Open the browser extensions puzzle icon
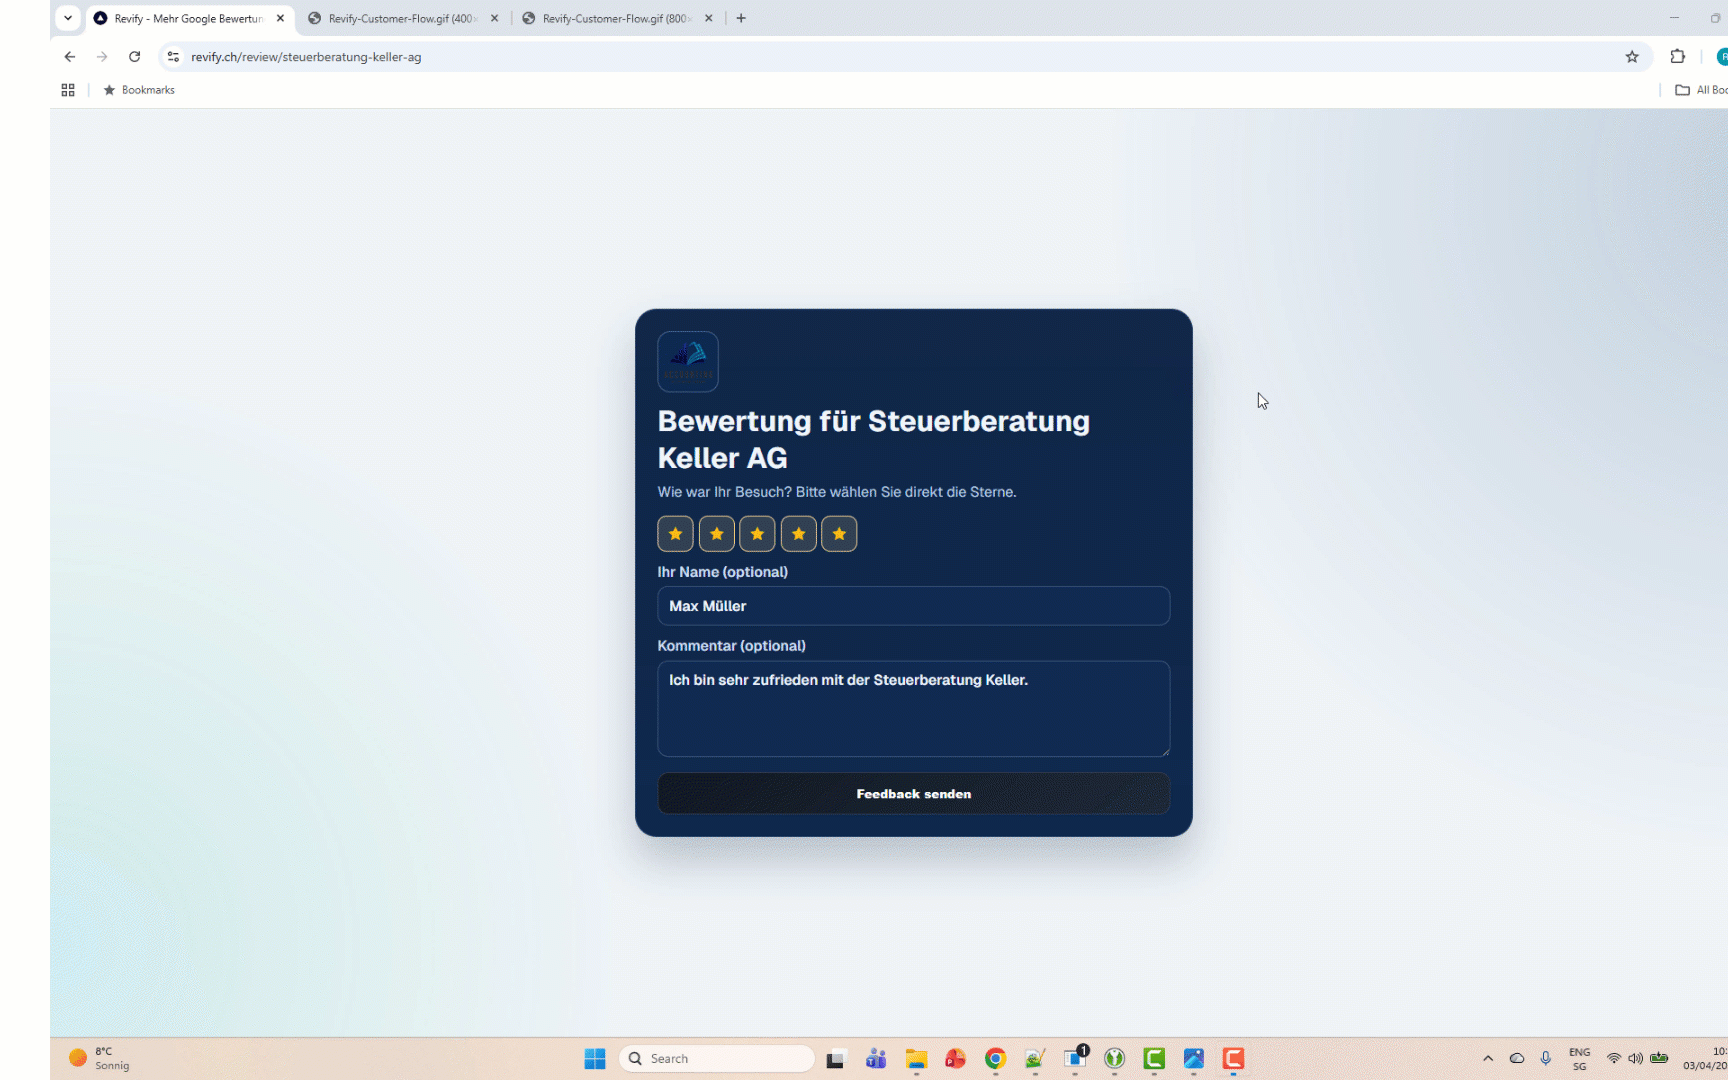Screen dimensions: 1728x1080 pos(1677,57)
